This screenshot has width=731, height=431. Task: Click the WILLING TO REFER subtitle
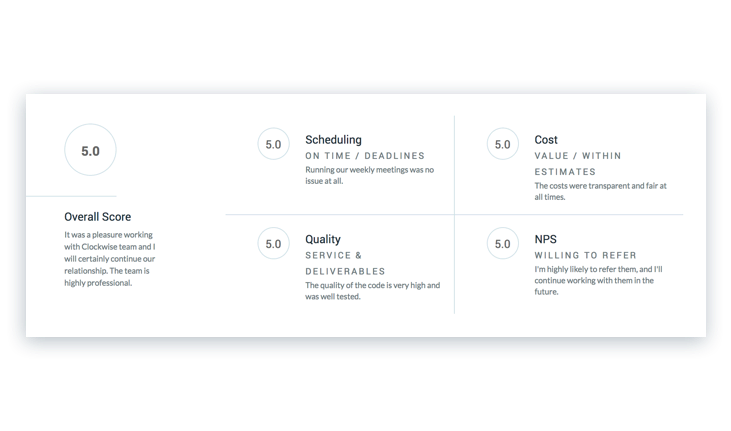tap(585, 256)
